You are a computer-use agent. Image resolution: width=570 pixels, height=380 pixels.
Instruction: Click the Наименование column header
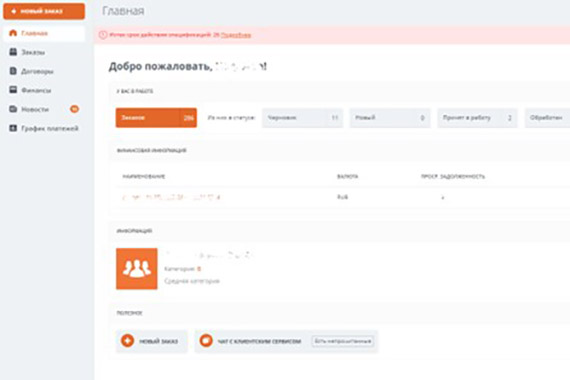pos(144,176)
